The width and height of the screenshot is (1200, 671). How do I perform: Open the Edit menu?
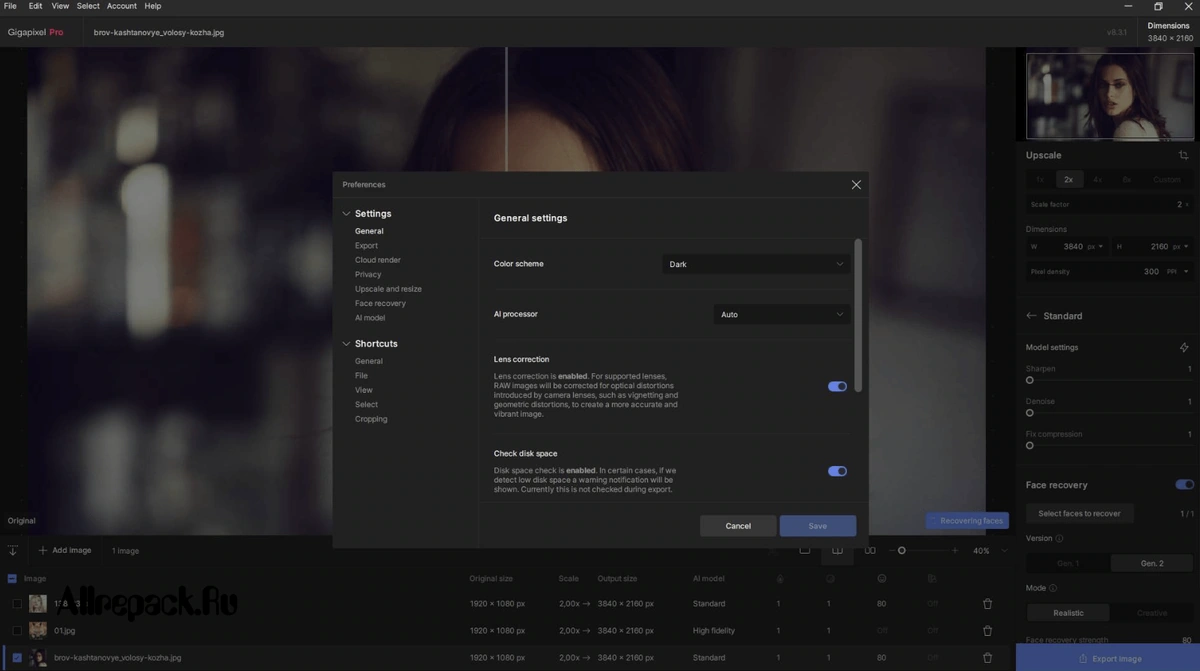pos(35,6)
